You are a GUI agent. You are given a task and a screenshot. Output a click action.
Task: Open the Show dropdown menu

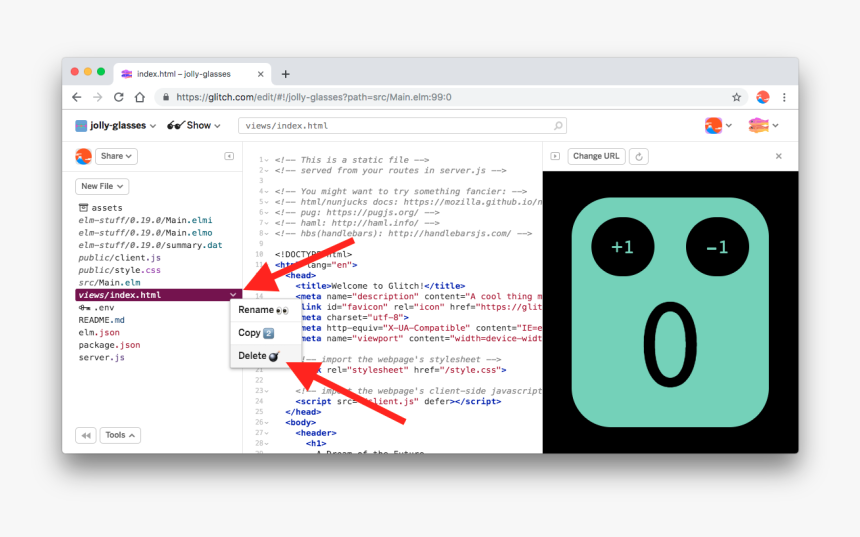194,126
